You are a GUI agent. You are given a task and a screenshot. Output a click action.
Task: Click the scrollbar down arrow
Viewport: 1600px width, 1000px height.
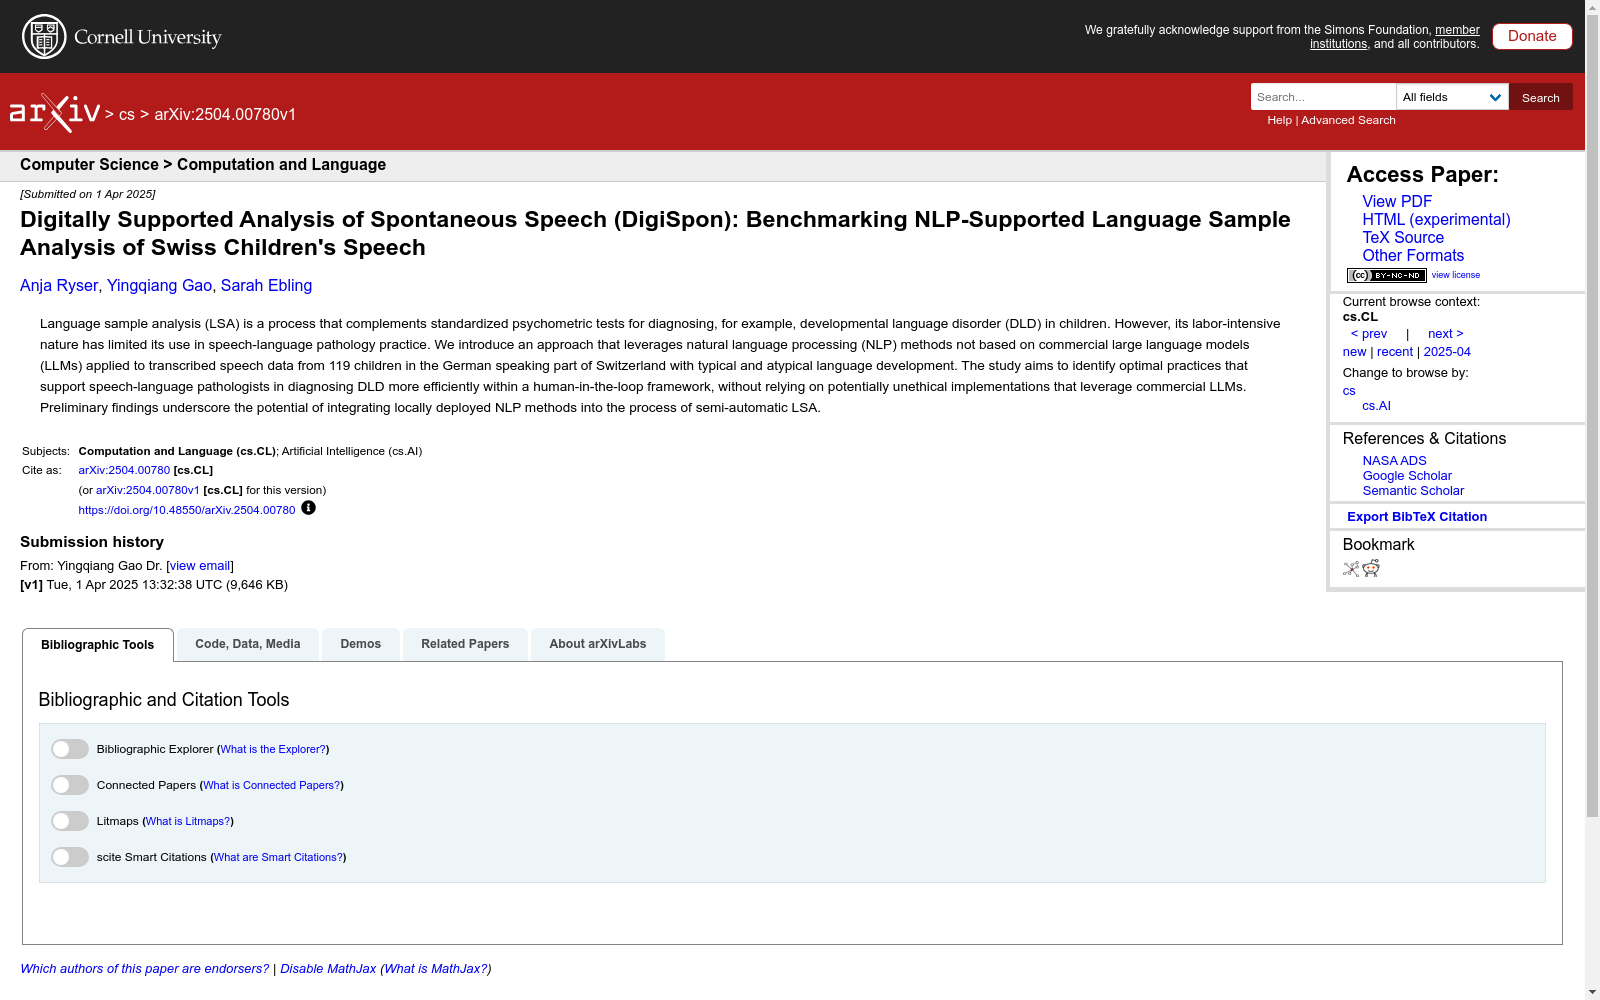tap(1592, 992)
